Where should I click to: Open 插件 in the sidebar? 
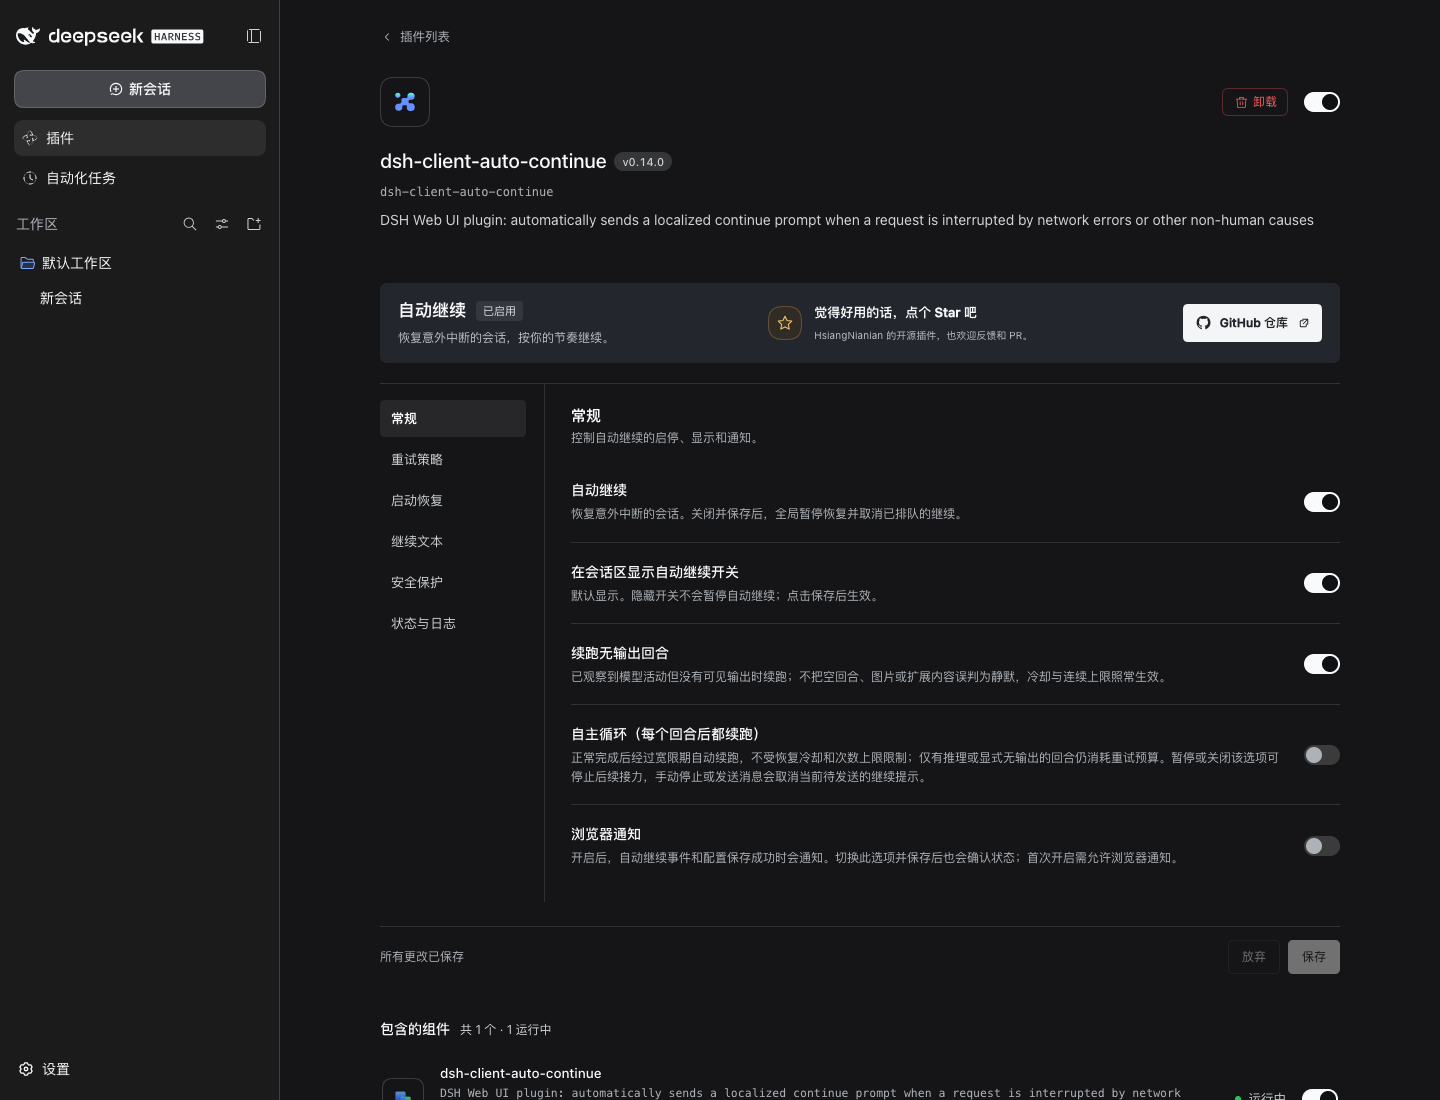140,138
